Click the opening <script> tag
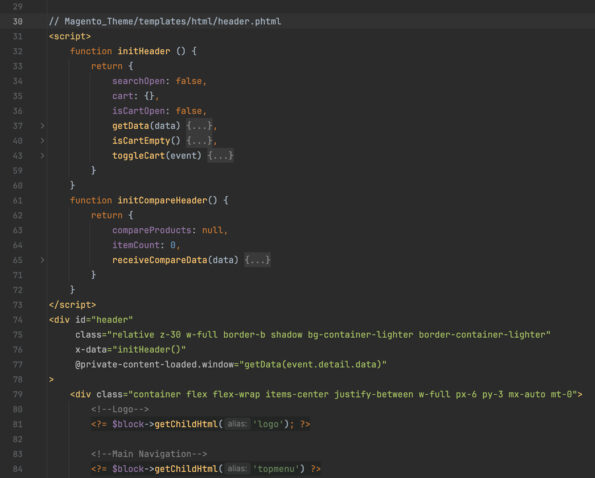The height and width of the screenshot is (478, 595). tap(70, 36)
